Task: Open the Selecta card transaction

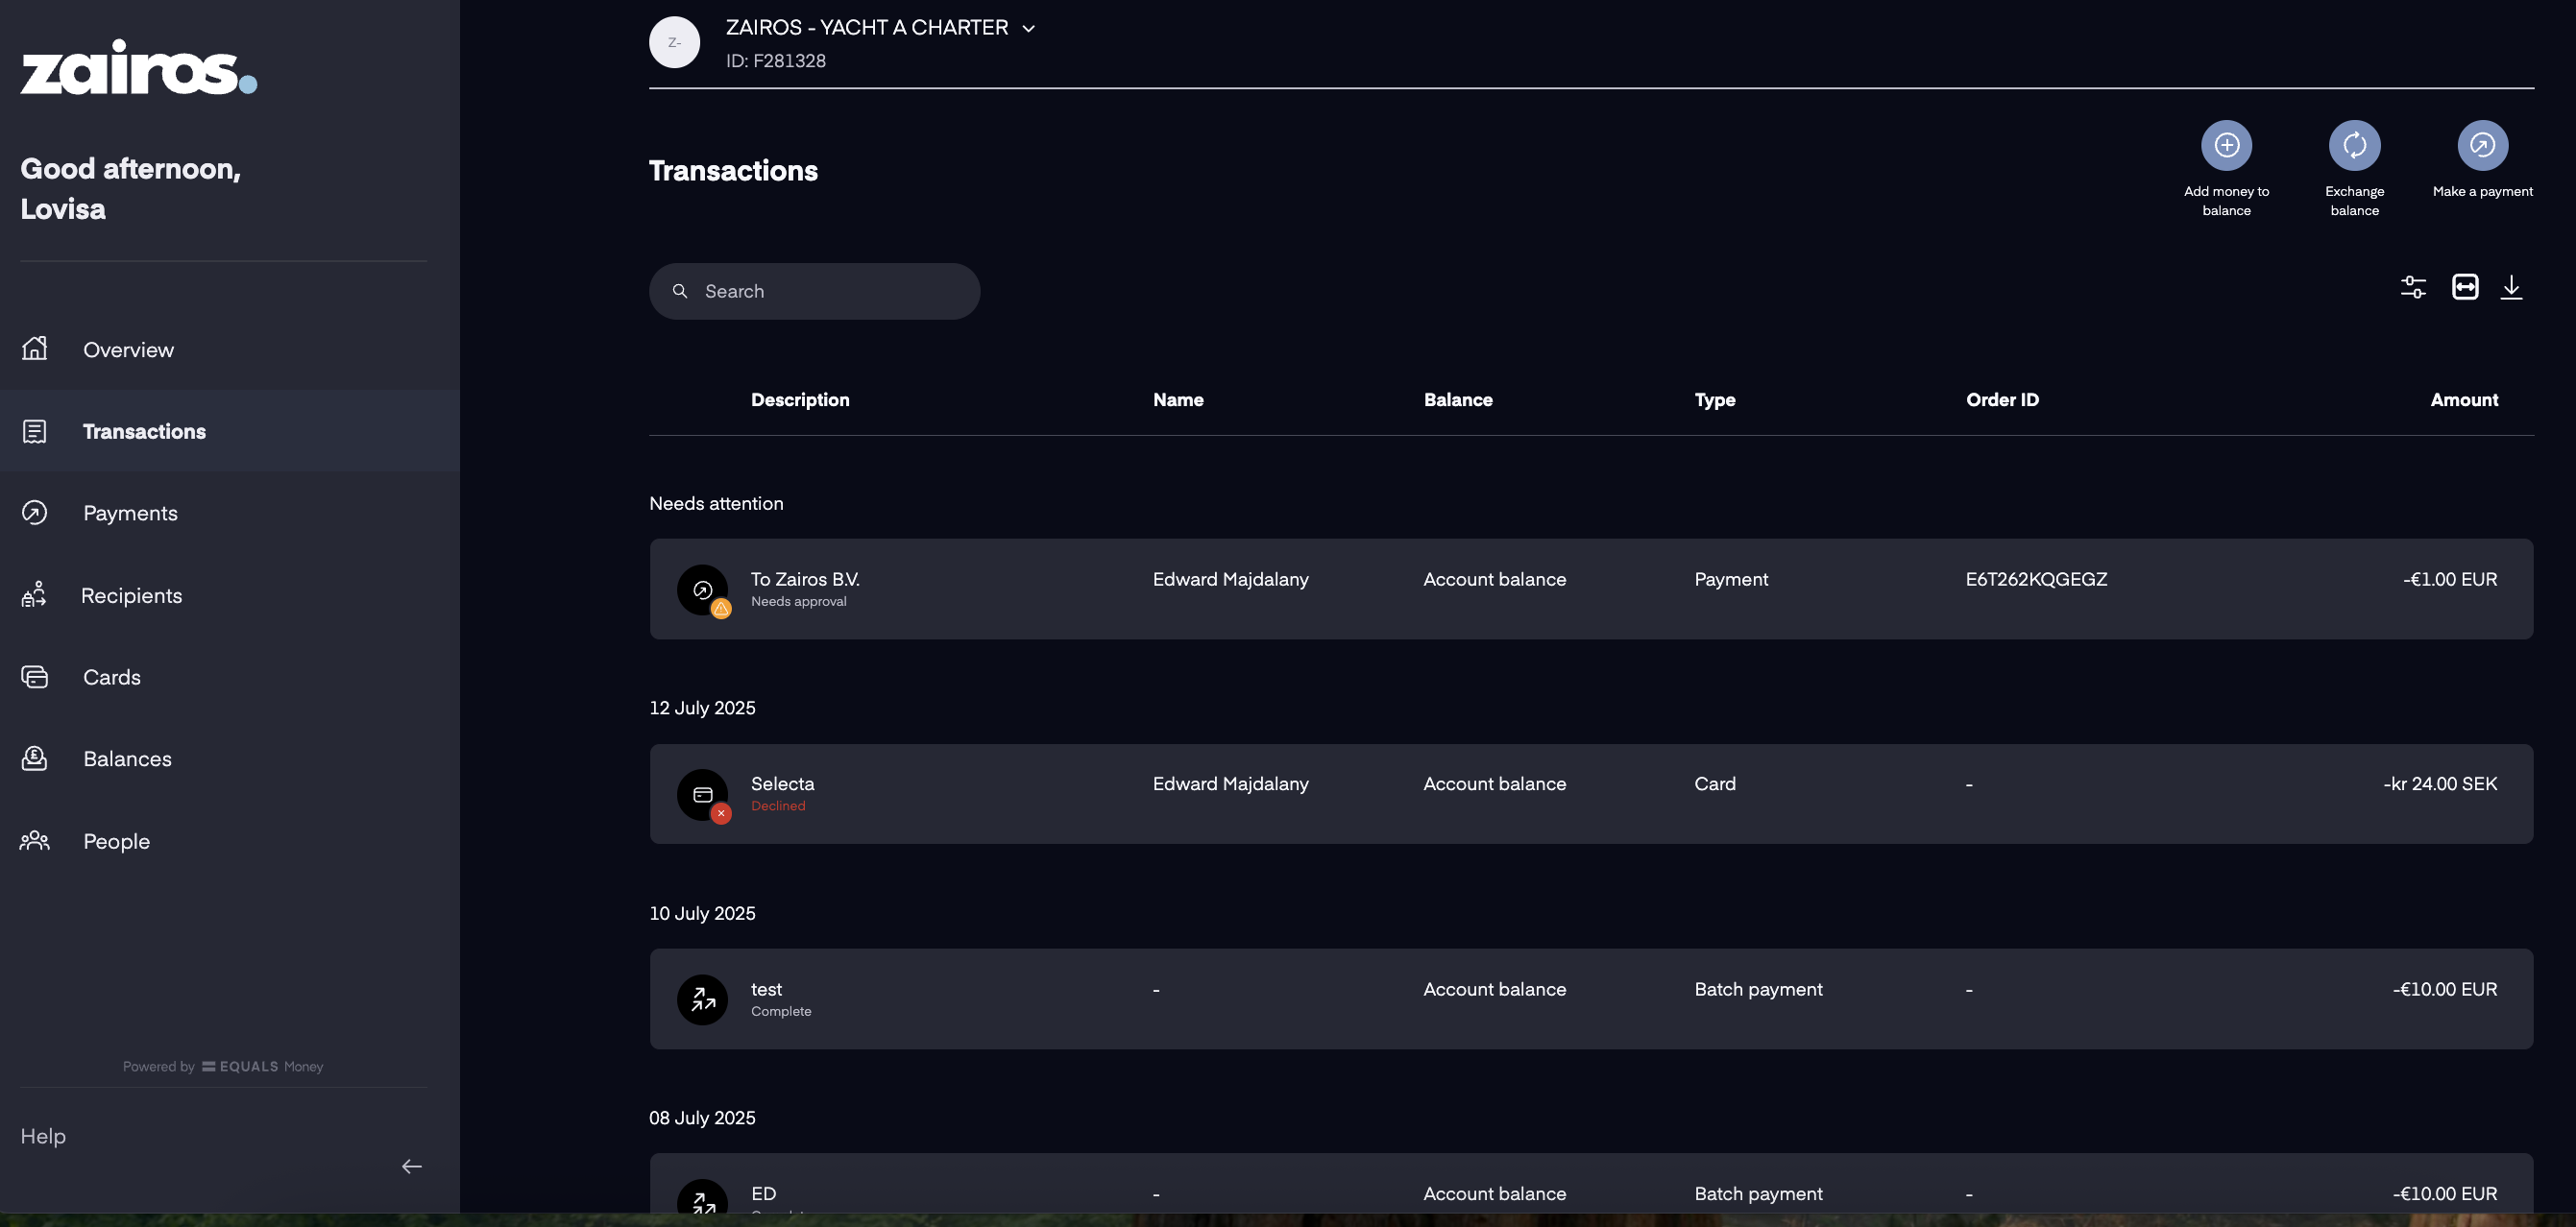Action: [1591, 794]
